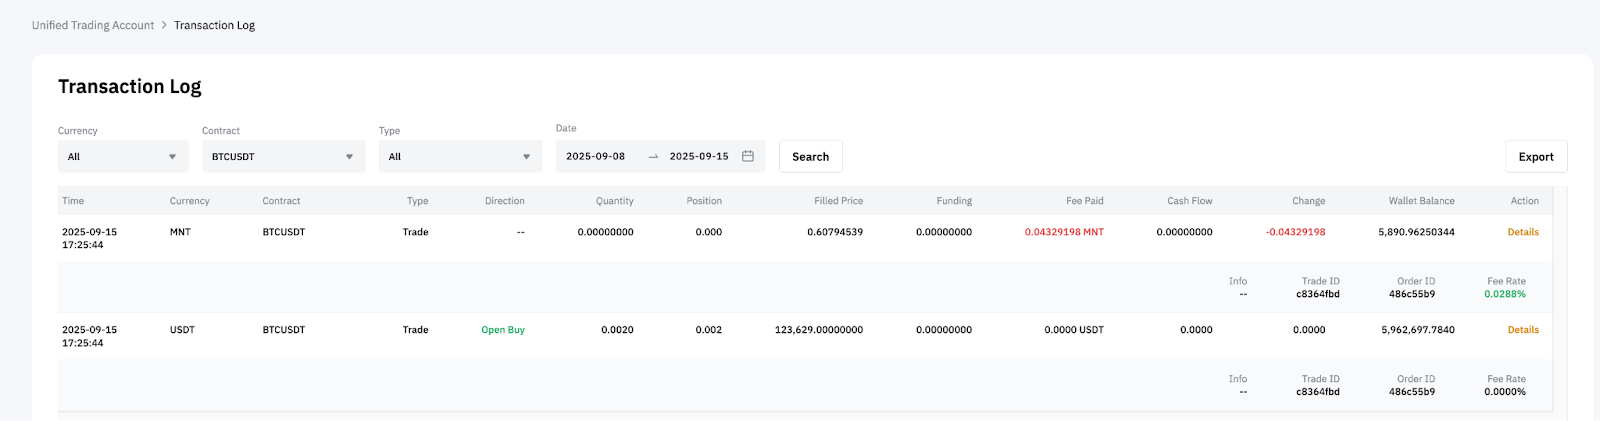Viewport: 1600px width, 421px height.
Task: Go to Unified Trading Account breadcrumb
Action: click(93, 25)
